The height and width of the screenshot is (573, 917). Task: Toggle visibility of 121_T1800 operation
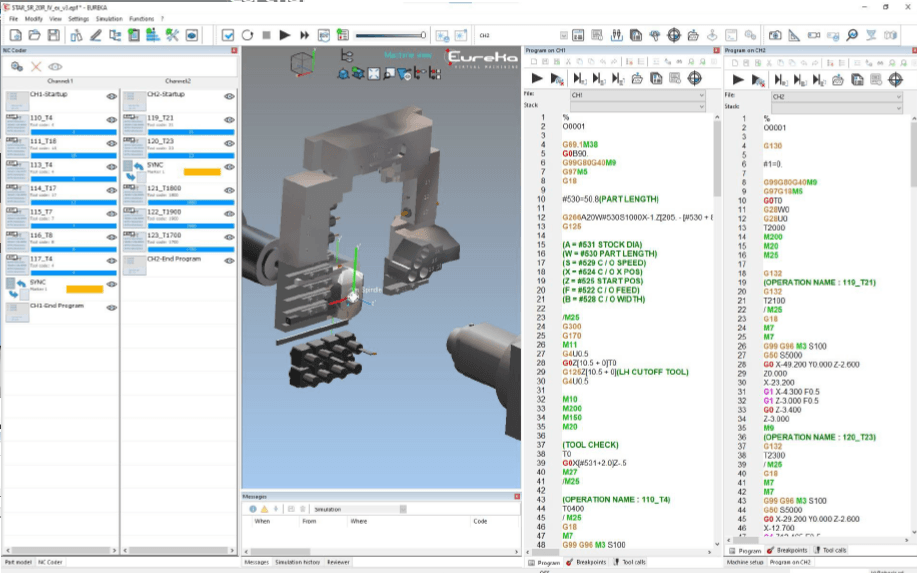229,190
